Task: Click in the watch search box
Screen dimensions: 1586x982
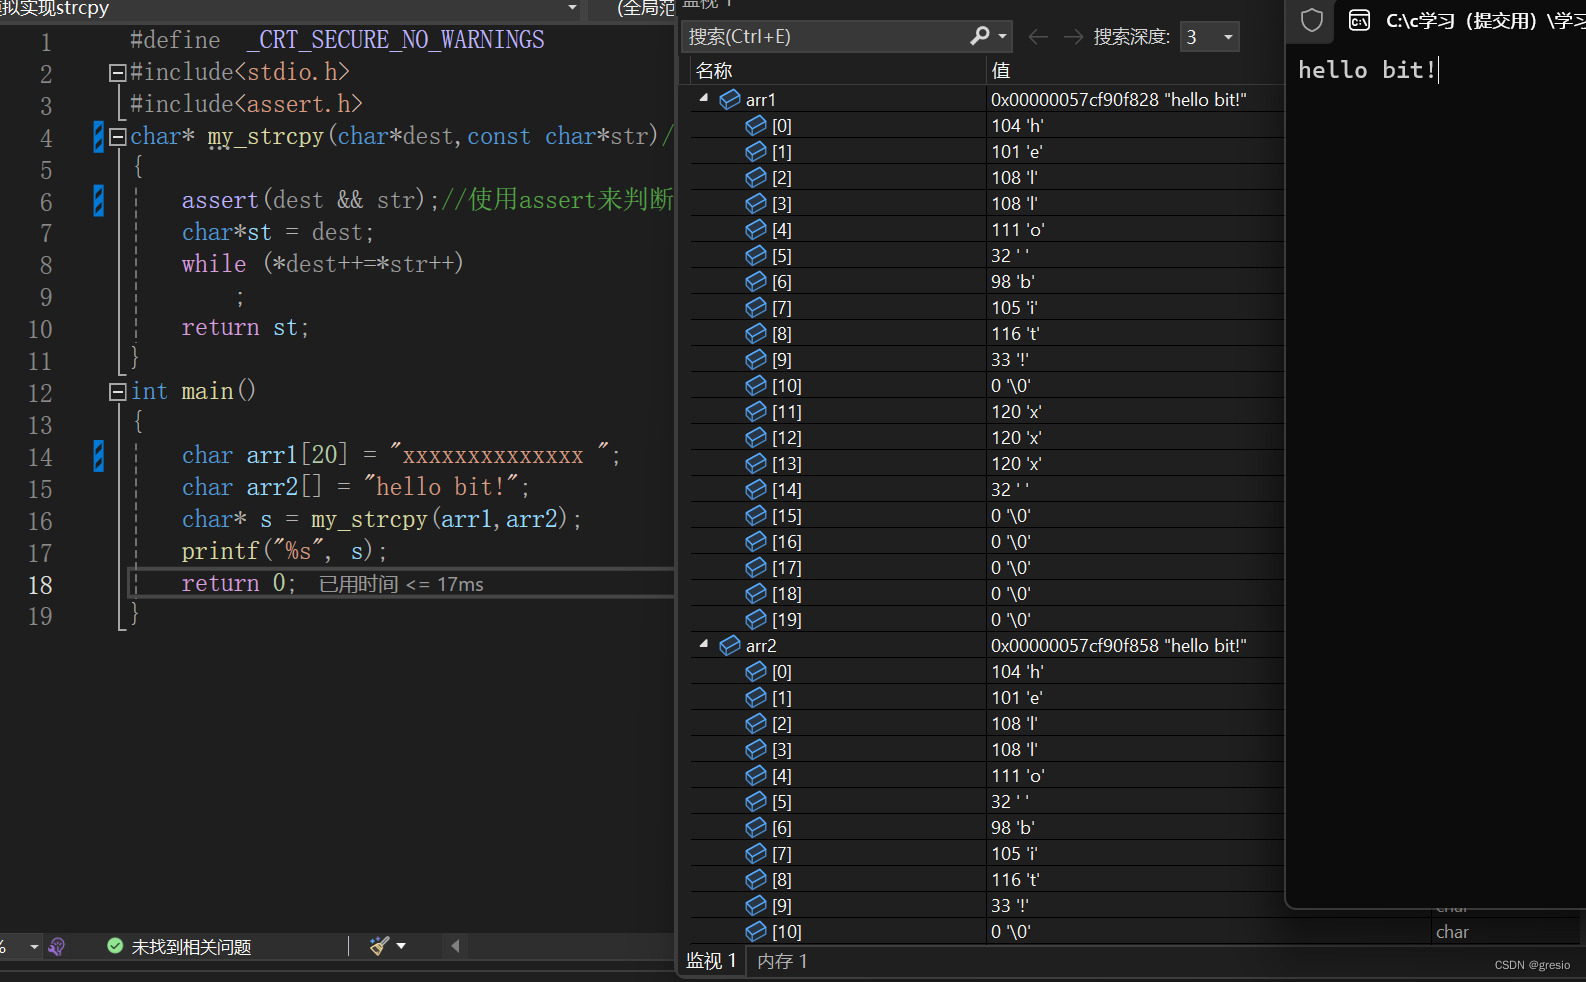Action: tap(826, 37)
